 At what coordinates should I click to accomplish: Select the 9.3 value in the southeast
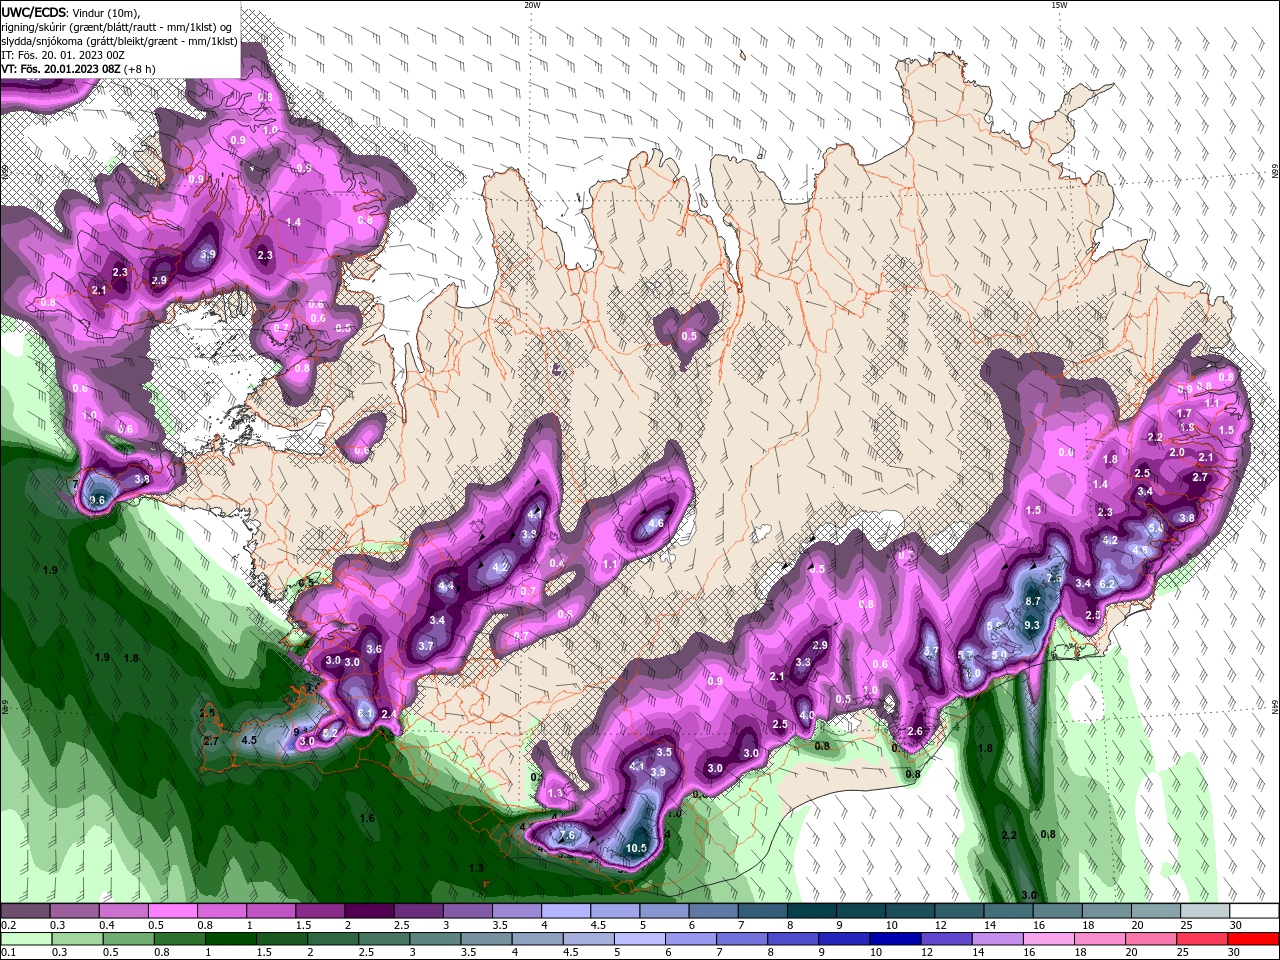(1033, 625)
